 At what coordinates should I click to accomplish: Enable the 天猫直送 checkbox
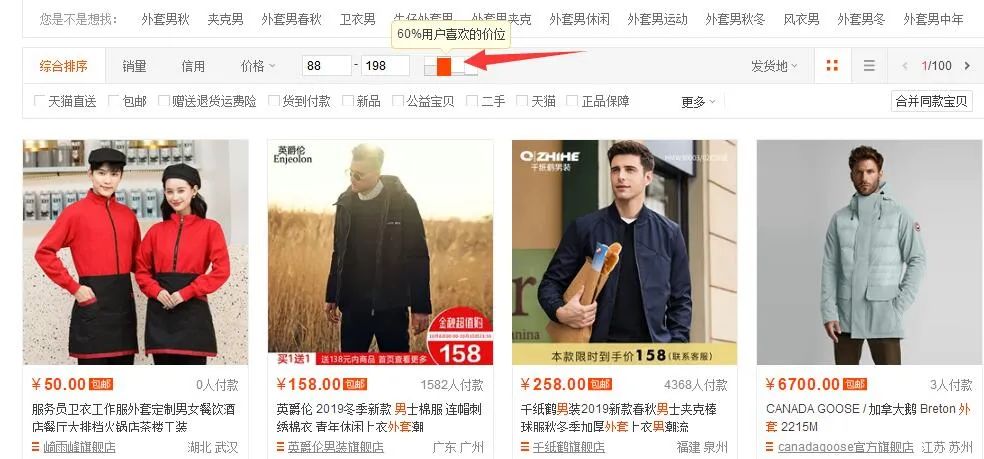pyautogui.click(x=39, y=100)
